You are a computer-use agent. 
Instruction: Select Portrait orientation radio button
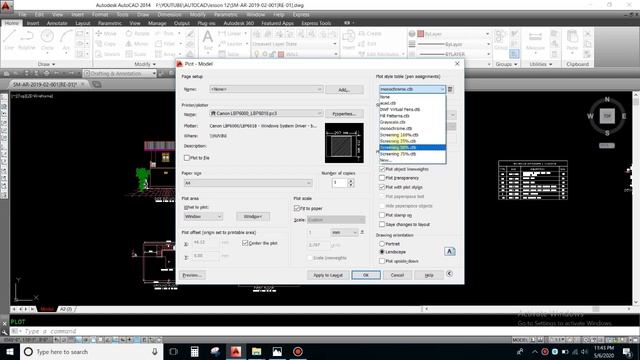coord(382,244)
